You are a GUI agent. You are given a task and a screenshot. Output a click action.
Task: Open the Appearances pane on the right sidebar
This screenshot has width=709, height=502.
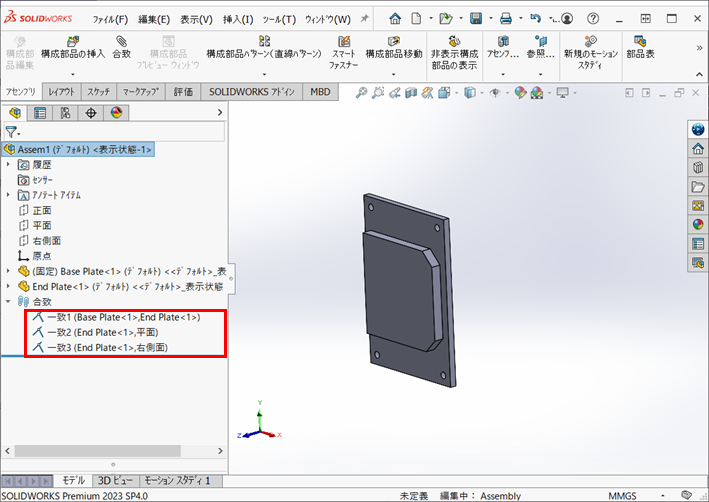698,224
